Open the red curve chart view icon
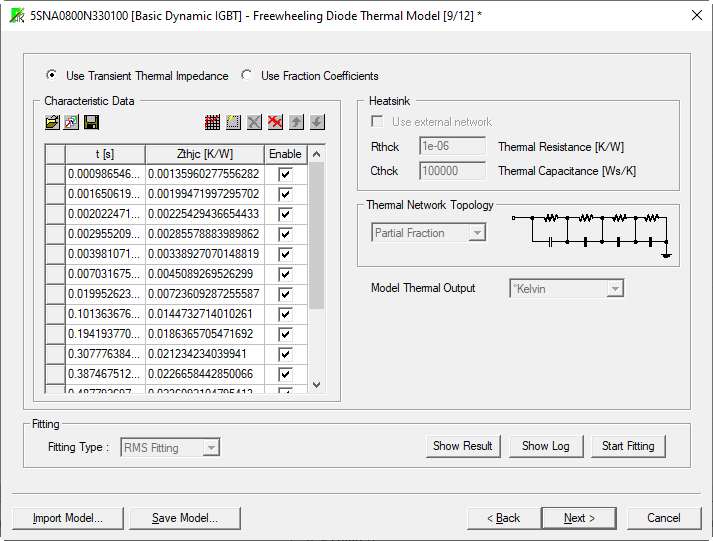The image size is (713, 541). (x=212, y=122)
